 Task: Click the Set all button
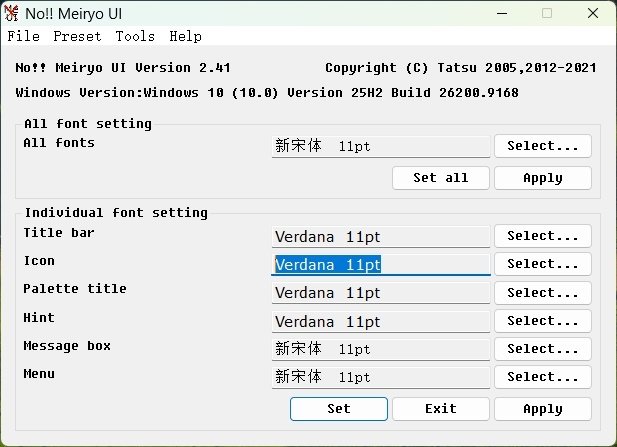[x=441, y=178]
